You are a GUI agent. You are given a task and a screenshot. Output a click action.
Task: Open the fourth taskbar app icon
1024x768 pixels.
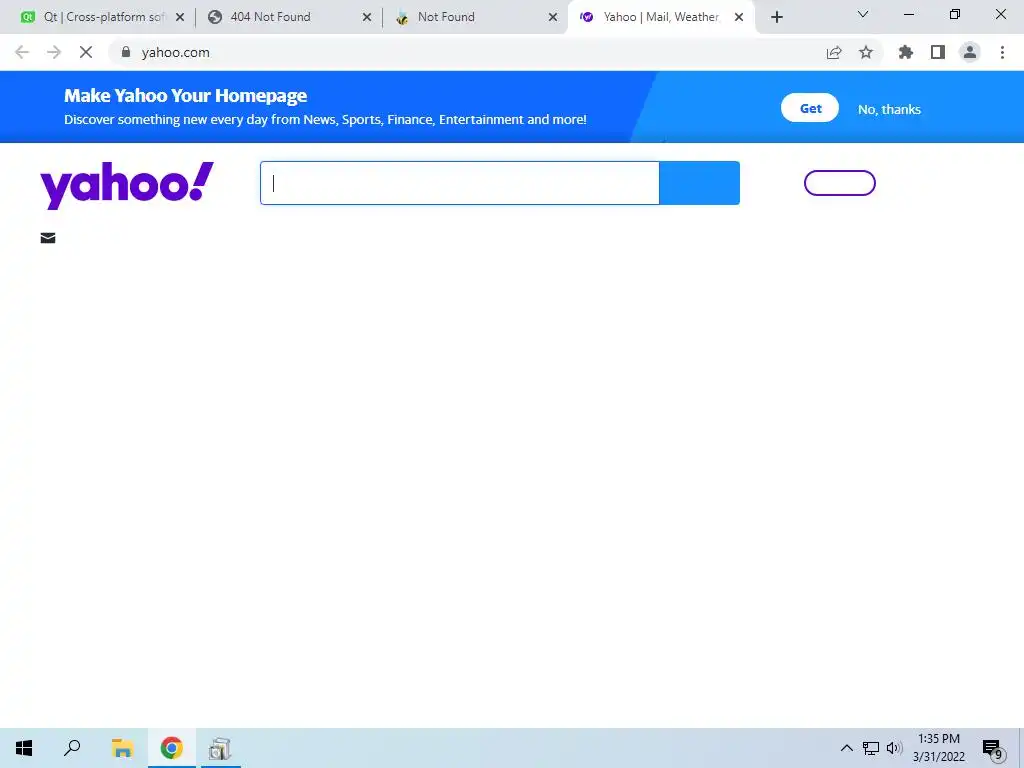pyautogui.click(x=220, y=748)
